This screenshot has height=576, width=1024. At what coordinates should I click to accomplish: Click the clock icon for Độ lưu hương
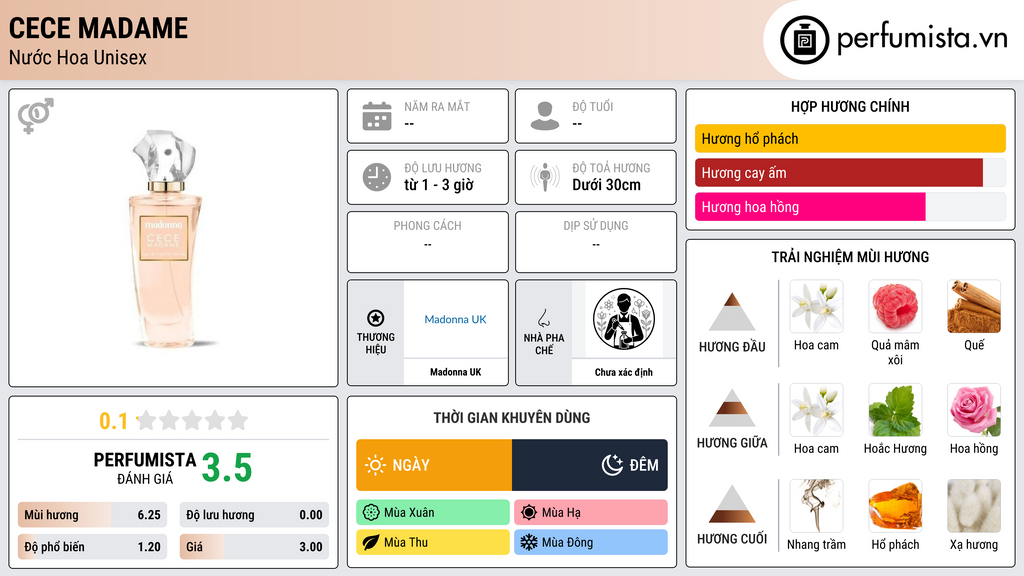click(377, 177)
